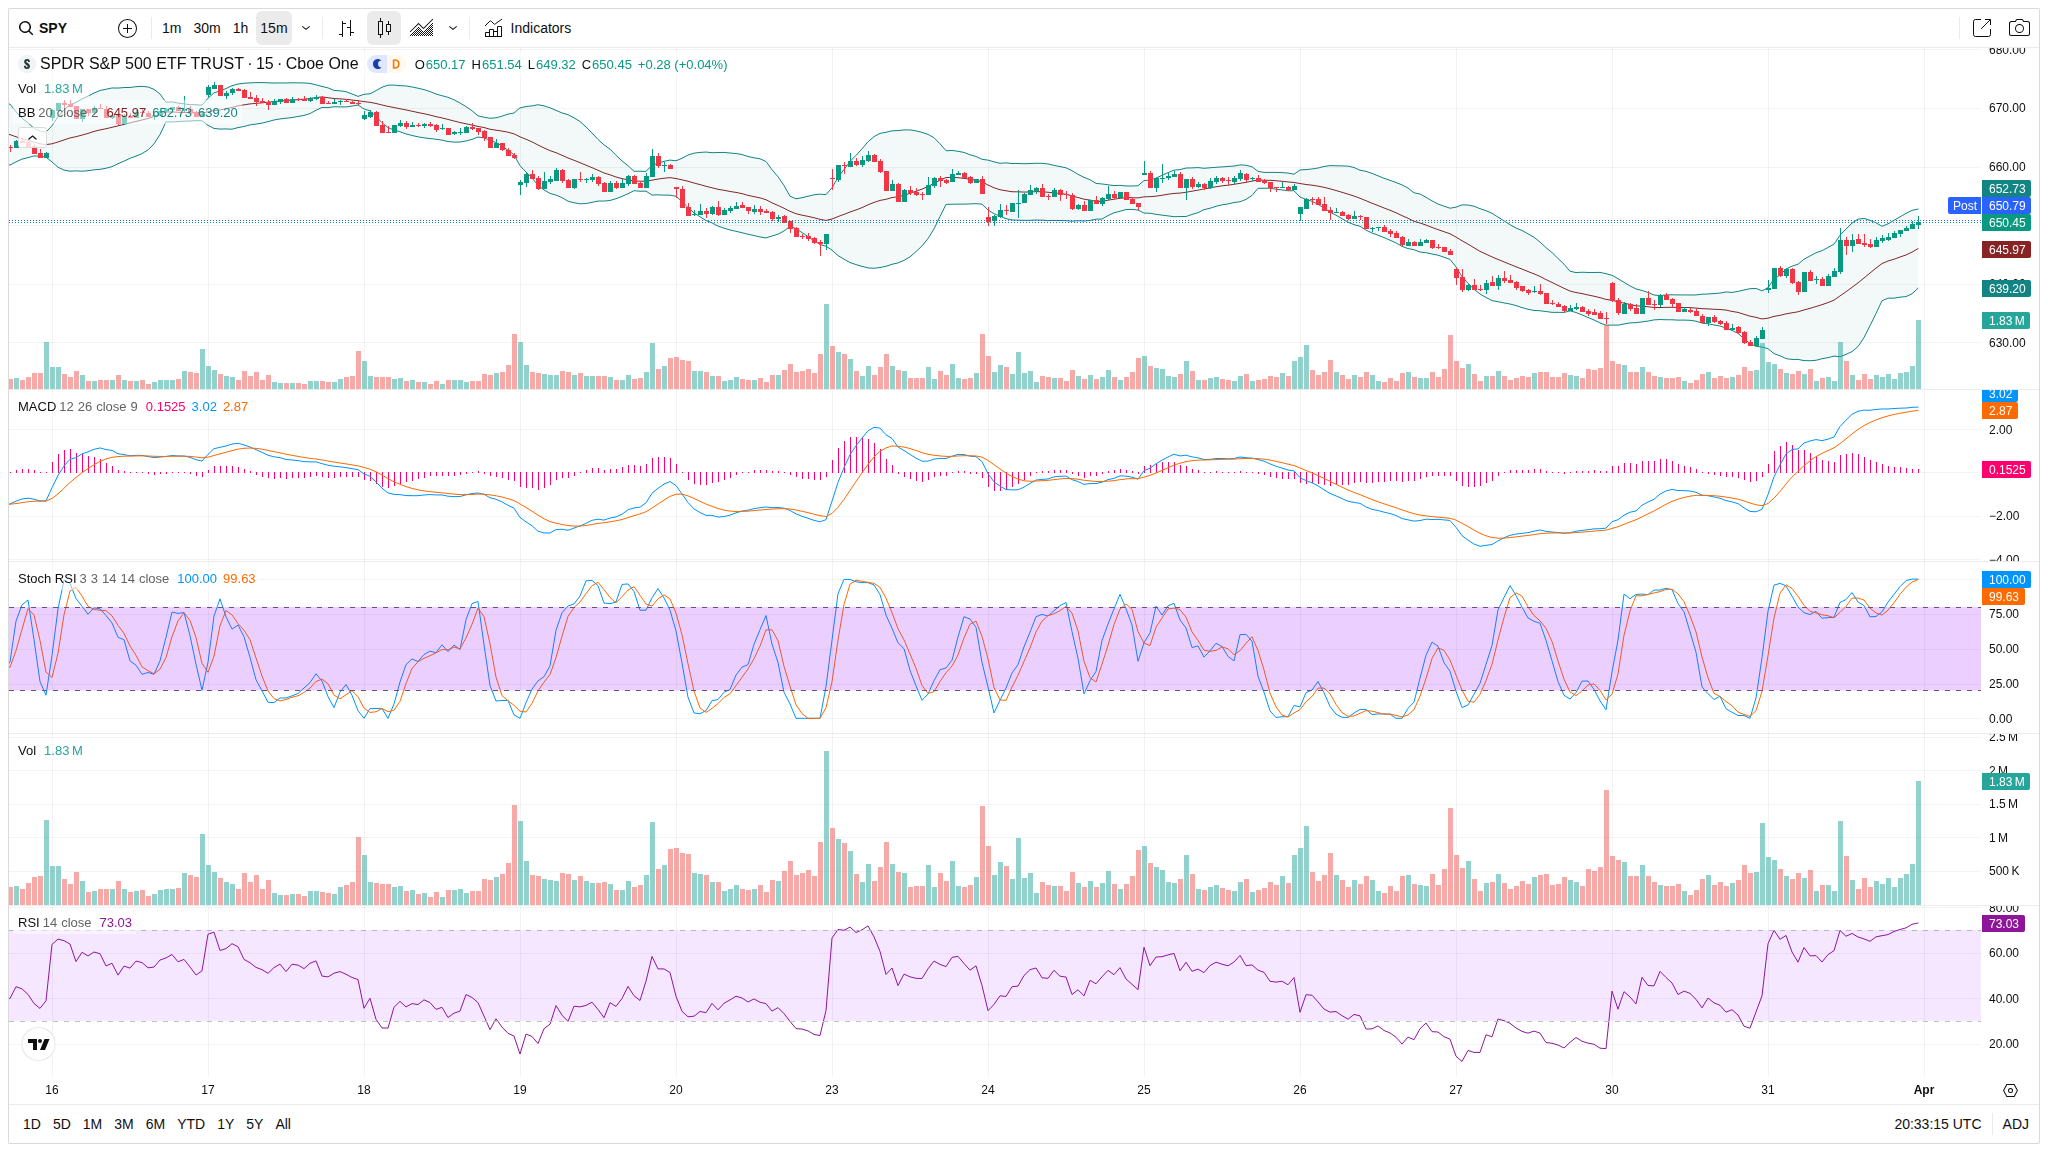Click the add symbol plus icon
The width and height of the screenshot is (2048, 1152).
(127, 28)
